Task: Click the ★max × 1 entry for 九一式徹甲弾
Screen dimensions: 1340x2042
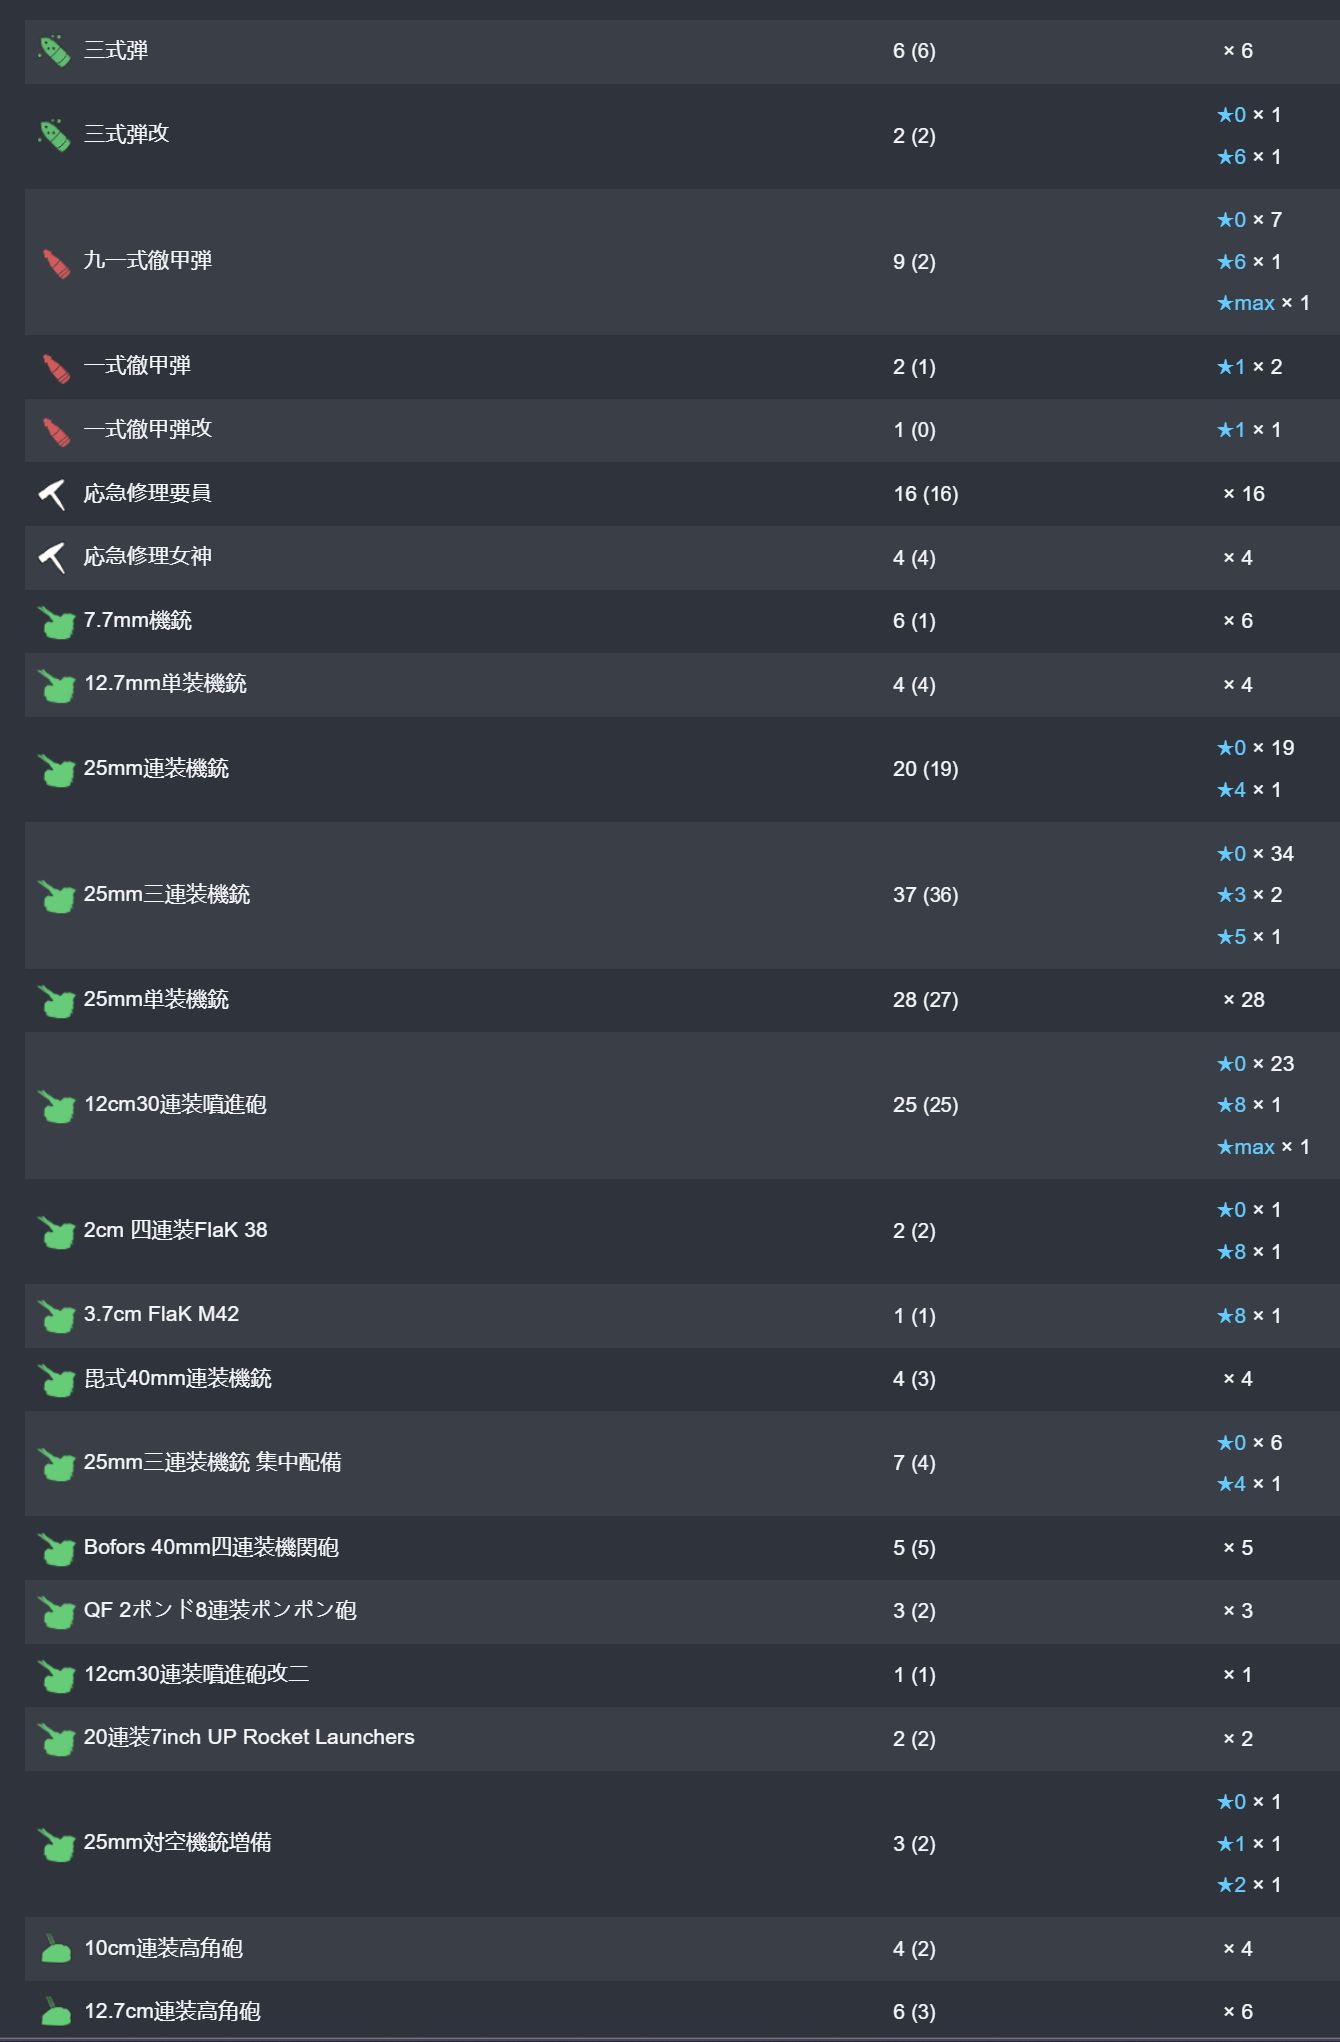Action: coord(1262,303)
